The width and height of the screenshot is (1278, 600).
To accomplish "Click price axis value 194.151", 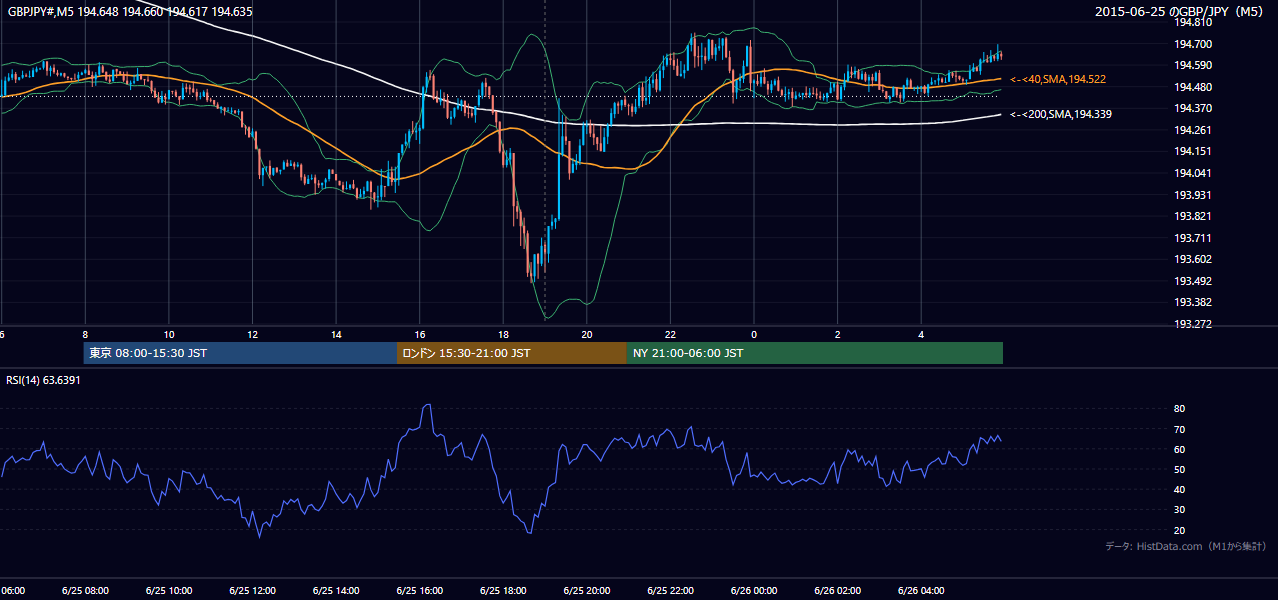I will click(1193, 152).
